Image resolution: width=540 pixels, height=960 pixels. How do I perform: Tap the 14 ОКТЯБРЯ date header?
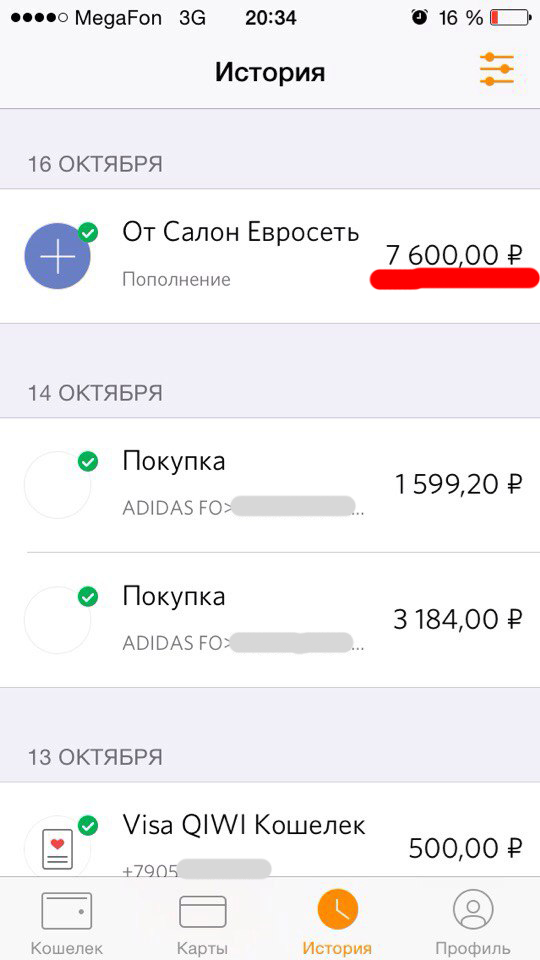coord(95,393)
